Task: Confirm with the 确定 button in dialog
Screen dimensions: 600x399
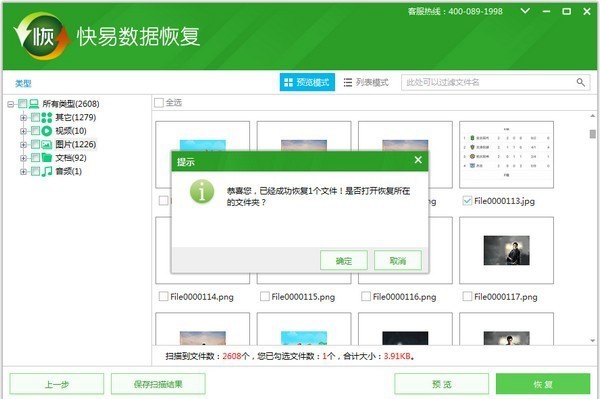Action: pyautogui.click(x=344, y=261)
